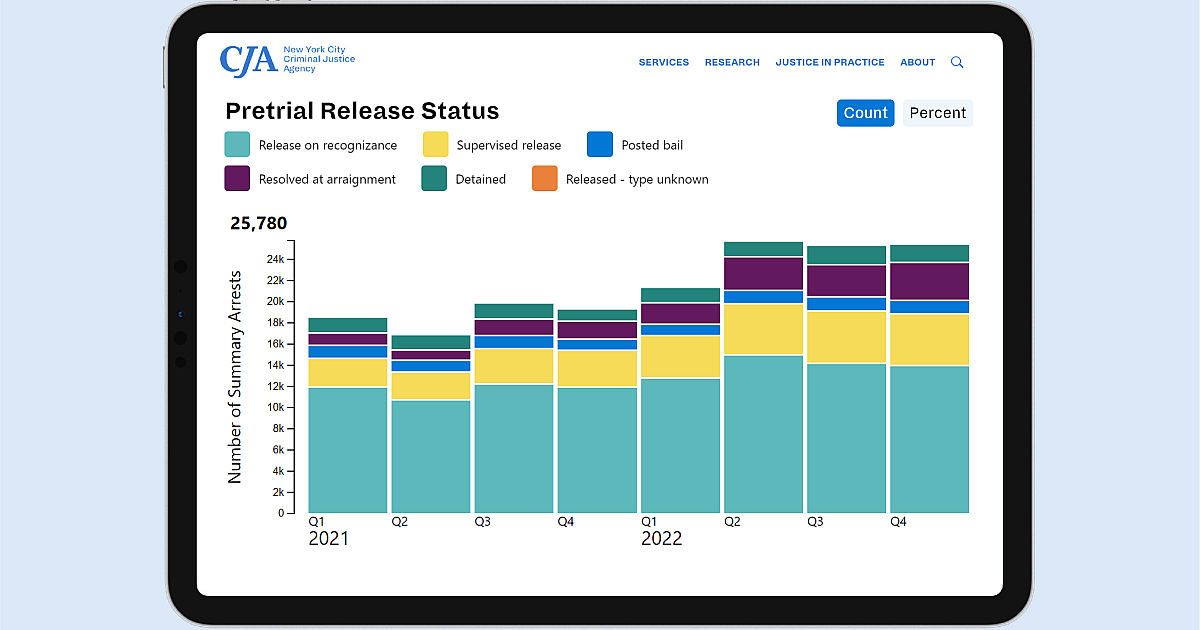The width and height of the screenshot is (1200, 630).
Task: Select the teal Release on recognizance legend swatch
Action: [237, 144]
